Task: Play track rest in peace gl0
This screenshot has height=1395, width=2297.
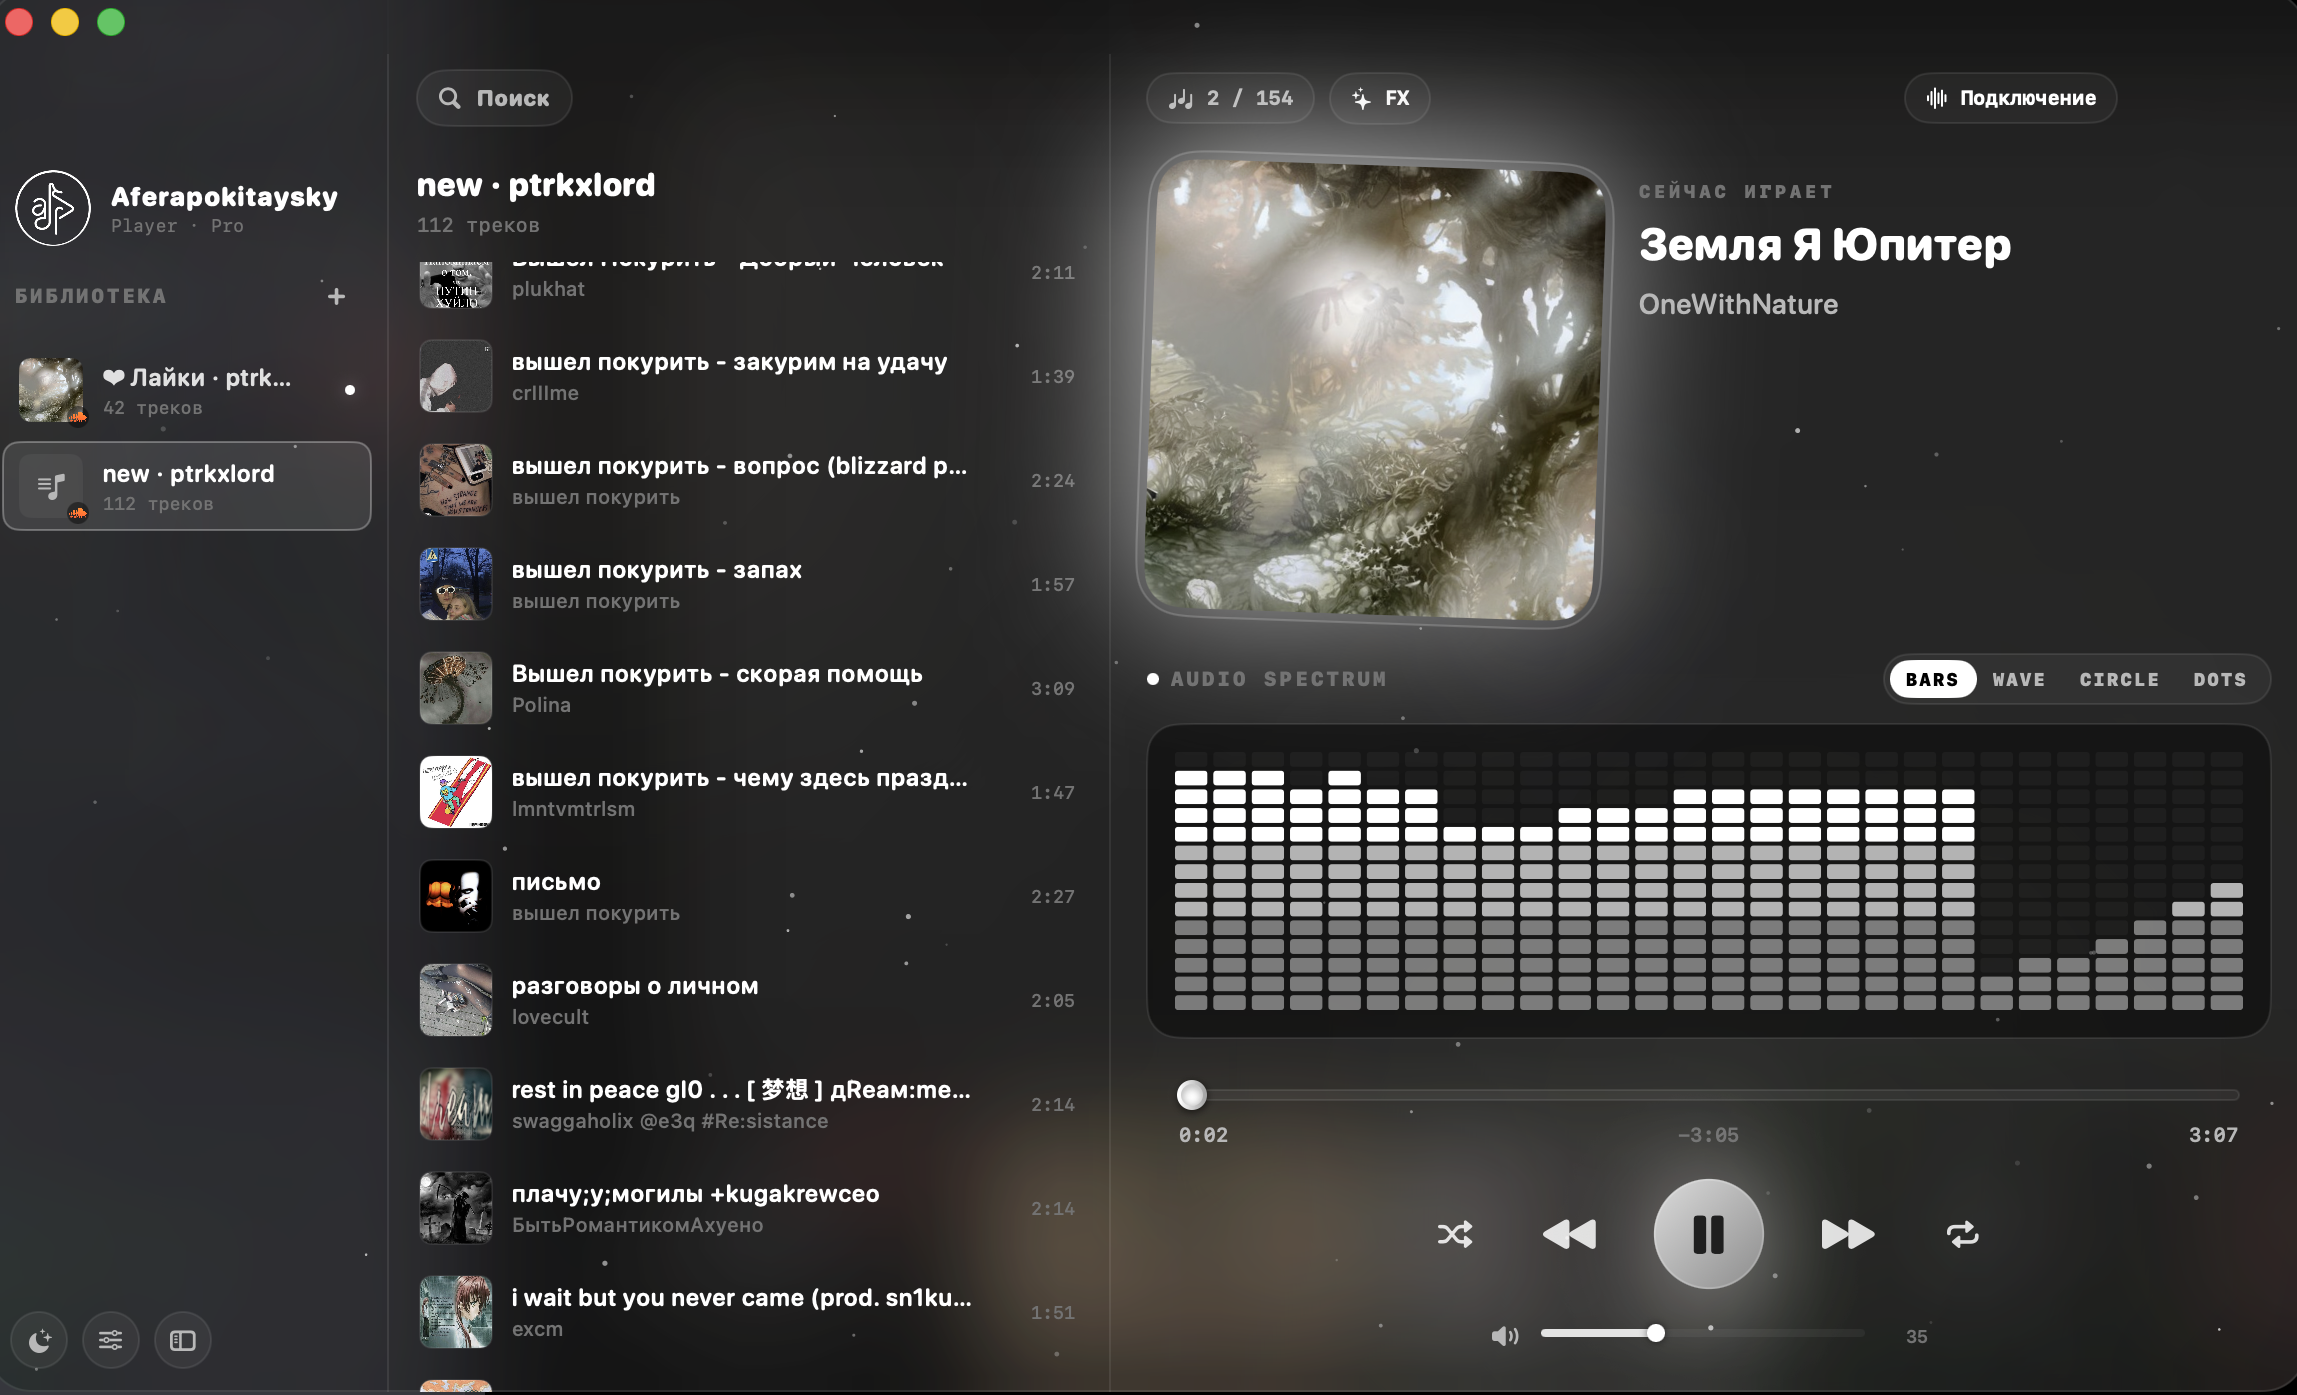Action: tap(748, 1105)
